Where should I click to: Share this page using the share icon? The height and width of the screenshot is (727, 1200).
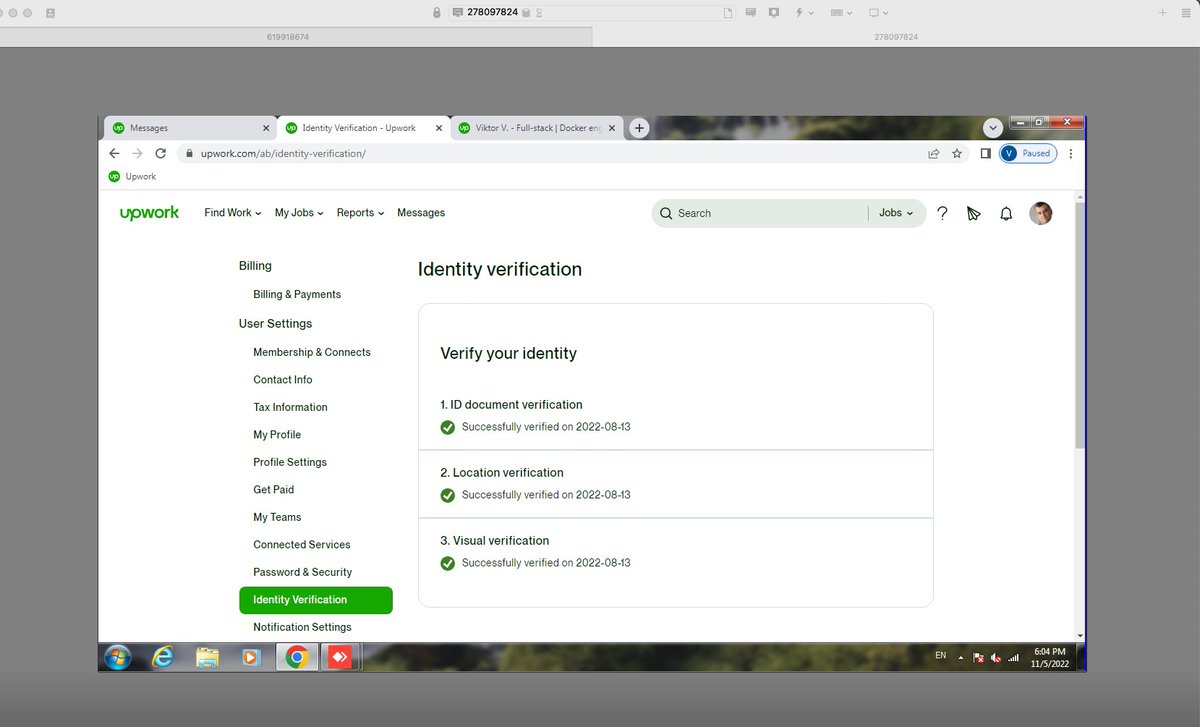click(x=933, y=154)
